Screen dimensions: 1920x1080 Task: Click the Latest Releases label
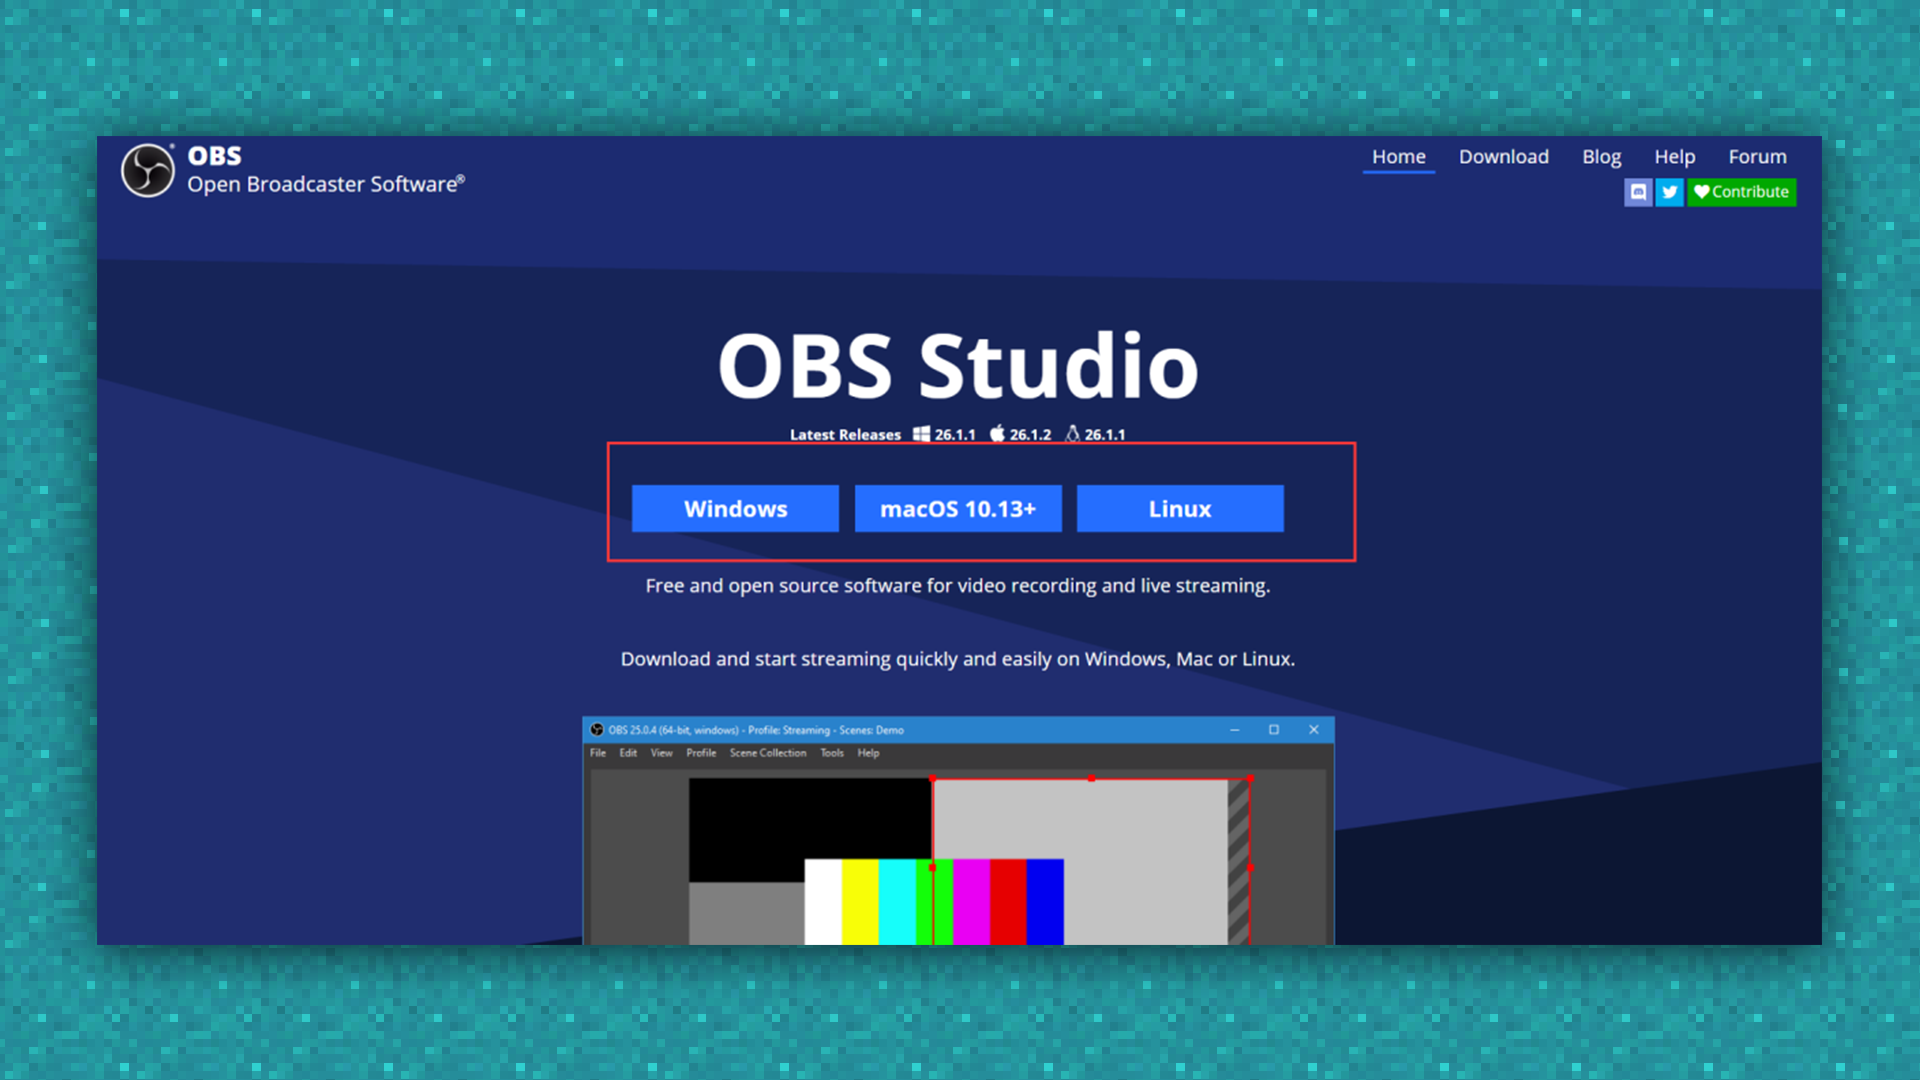[845, 435]
